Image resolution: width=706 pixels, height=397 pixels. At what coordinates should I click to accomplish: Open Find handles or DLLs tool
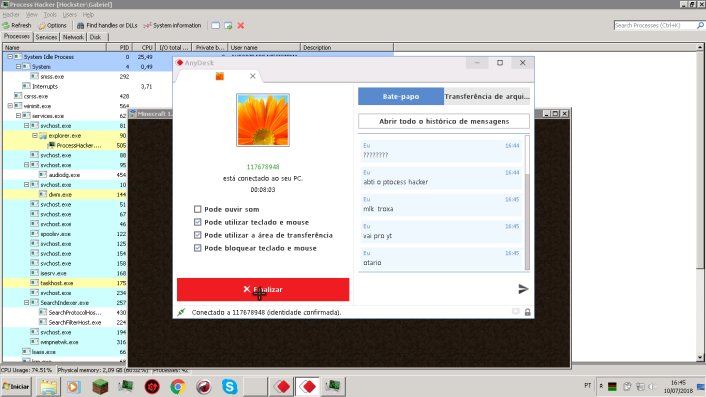(107, 26)
